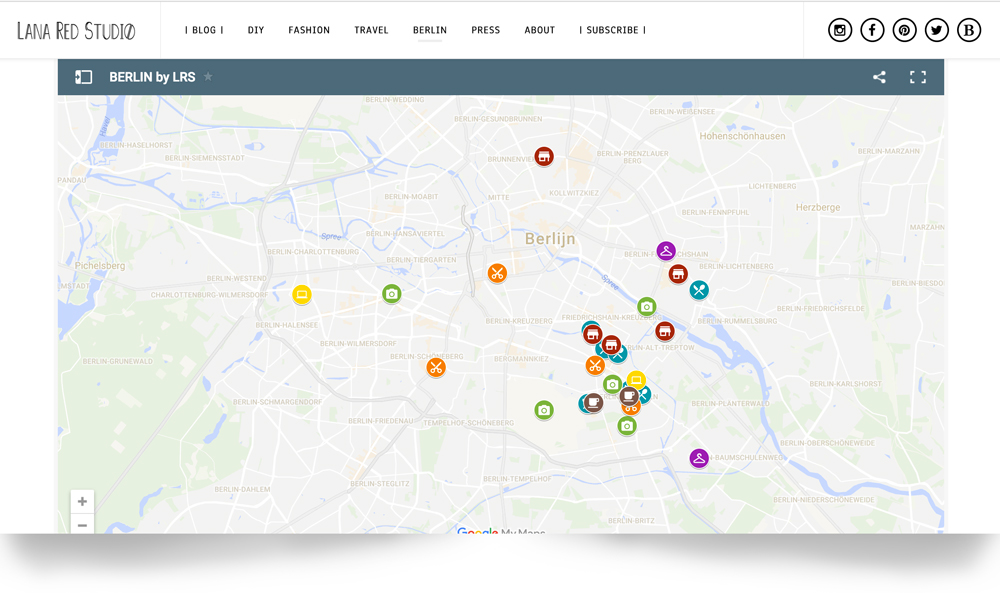Open the Bloglovin B icon
The image size is (1000, 593).
[969, 30]
